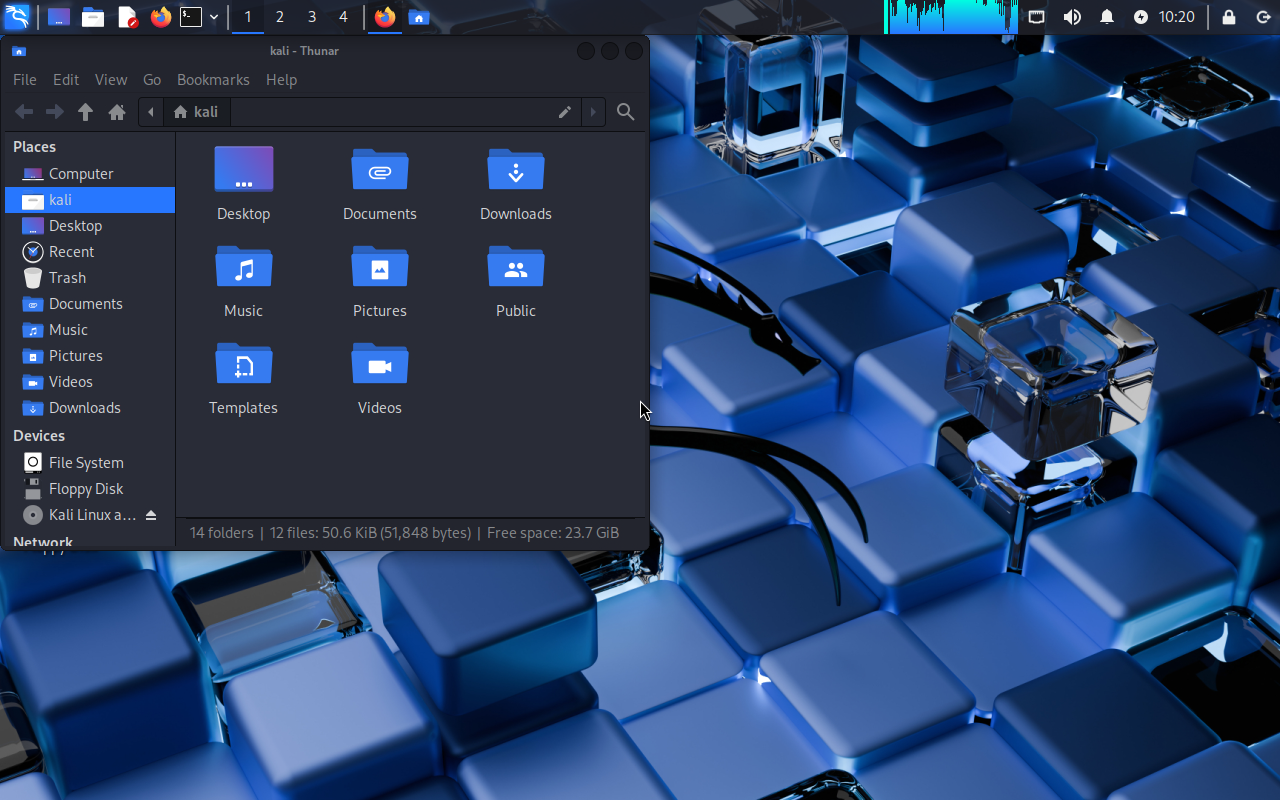The image size is (1280, 800).
Task: Click the volume speaker icon
Action: (x=1072, y=17)
